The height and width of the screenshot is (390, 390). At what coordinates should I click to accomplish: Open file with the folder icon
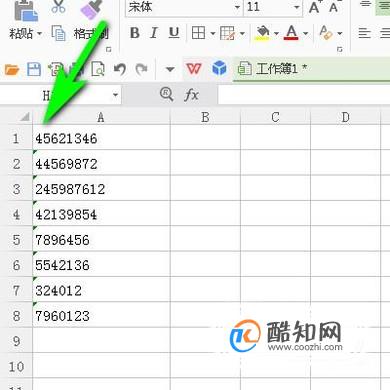[x=12, y=70]
